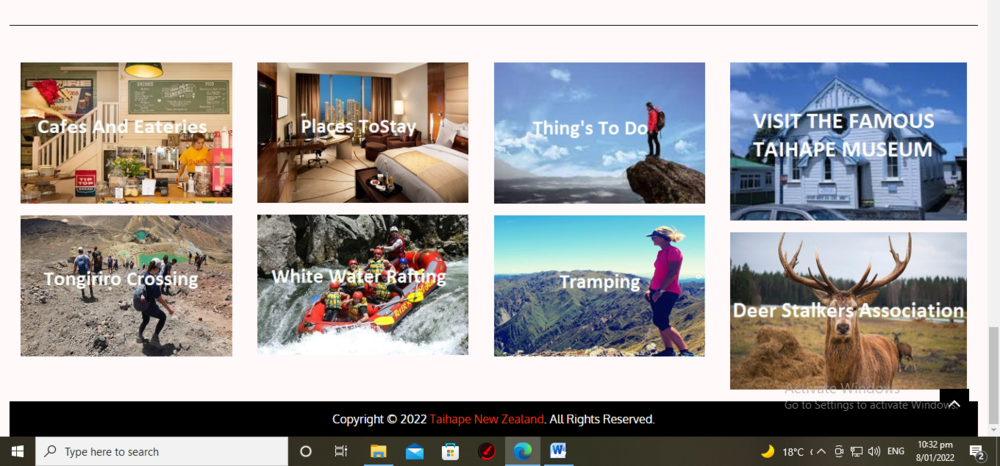Open the volume speaker tray icon
Image resolution: width=1000 pixels, height=466 pixels.
(874, 451)
